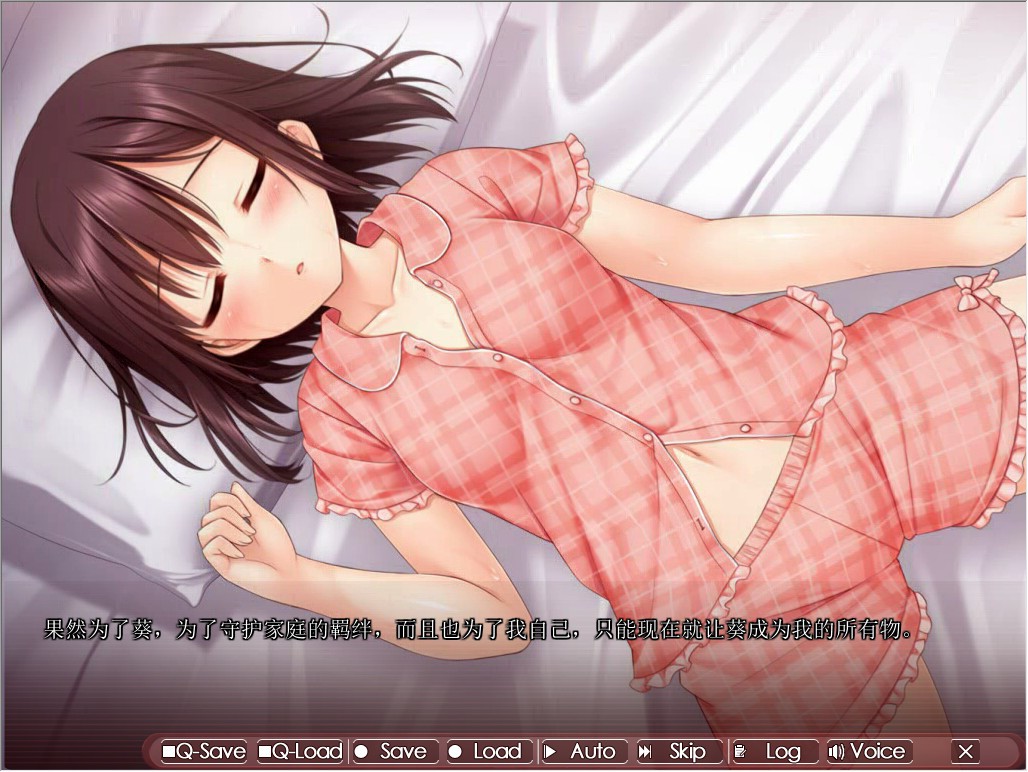Image resolution: width=1028 pixels, height=772 pixels.
Task: Click the circle icon beside Save
Action: (x=361, y=752)
